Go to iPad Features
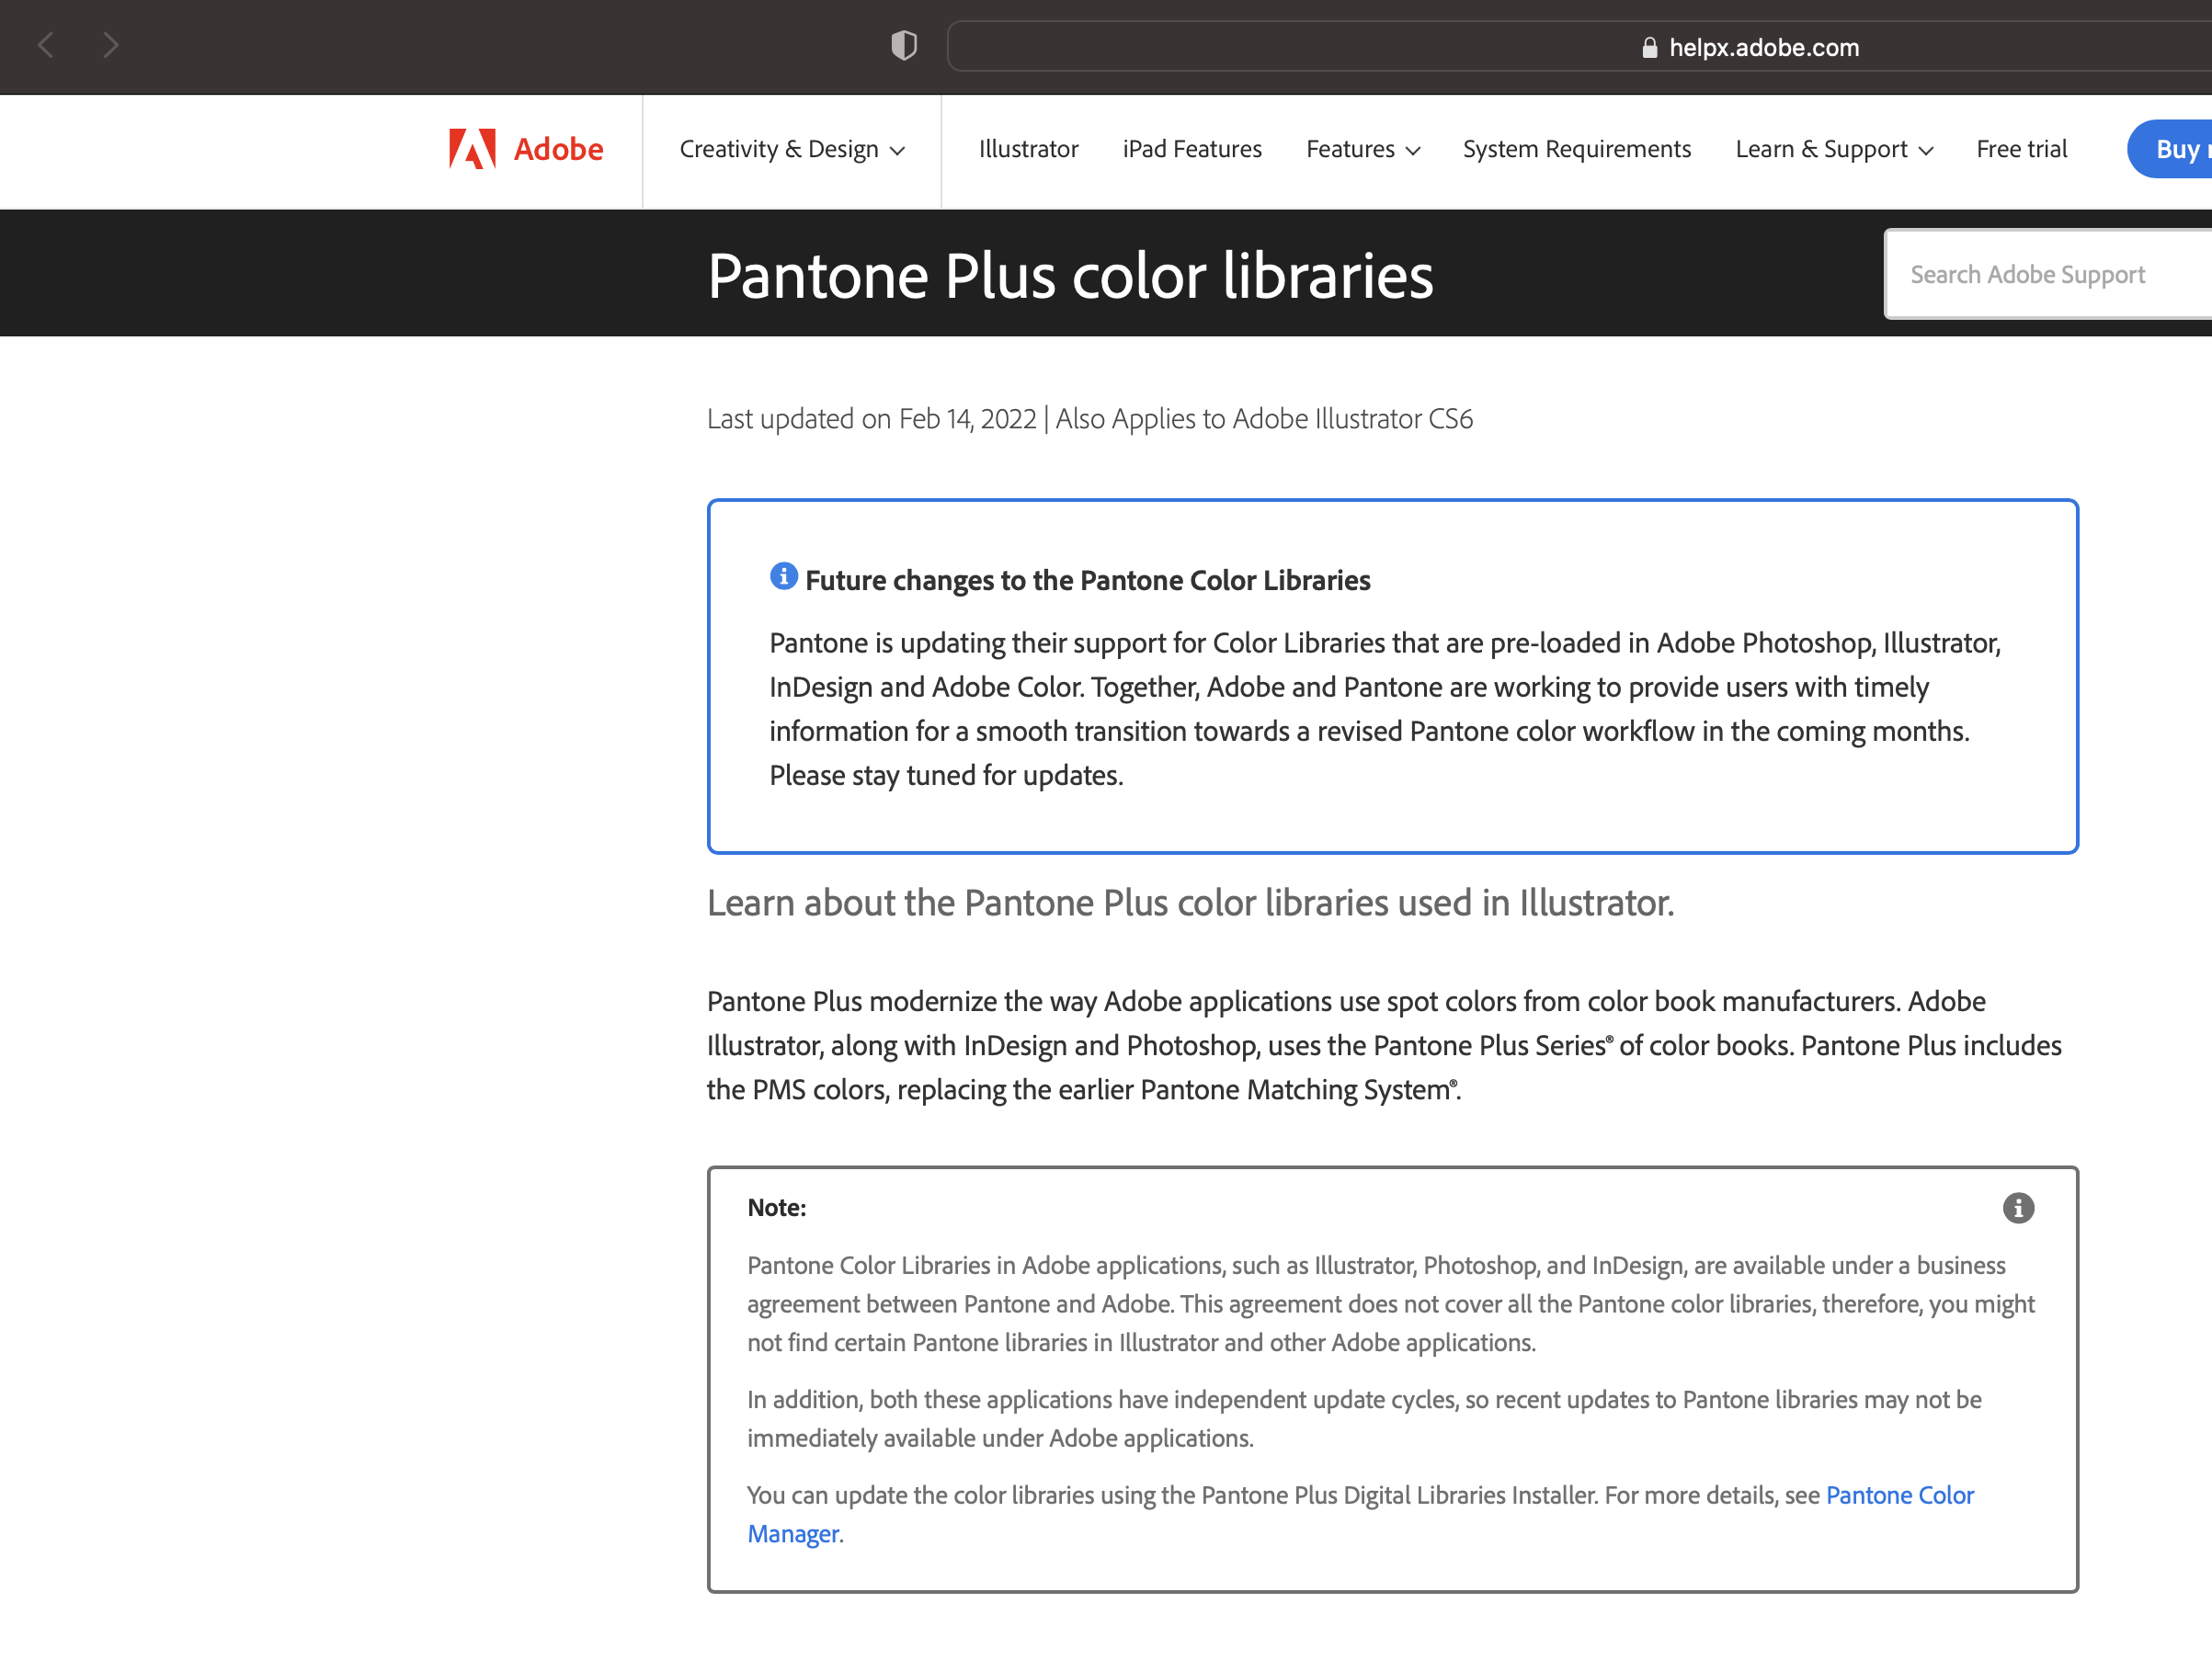The width and height of the screenshot is (2212, 1660). point(1192,149)
